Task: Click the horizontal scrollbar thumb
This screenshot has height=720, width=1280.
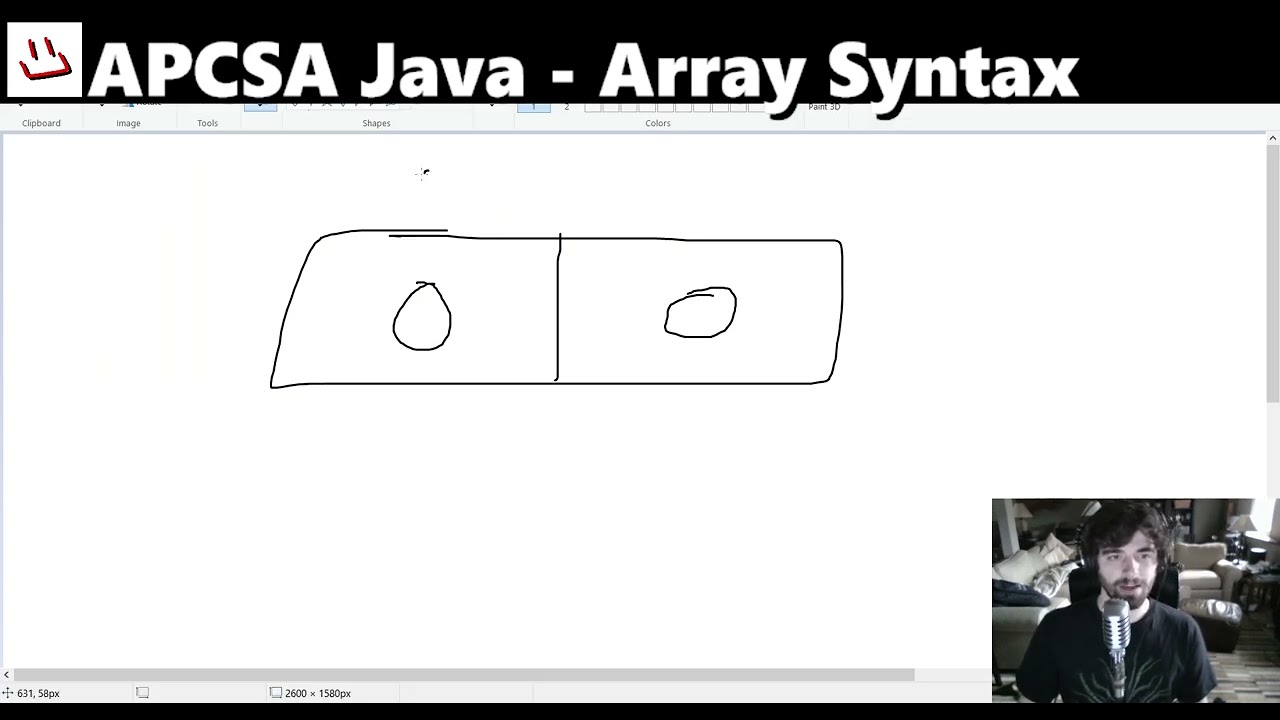Action: pos(464,675)
